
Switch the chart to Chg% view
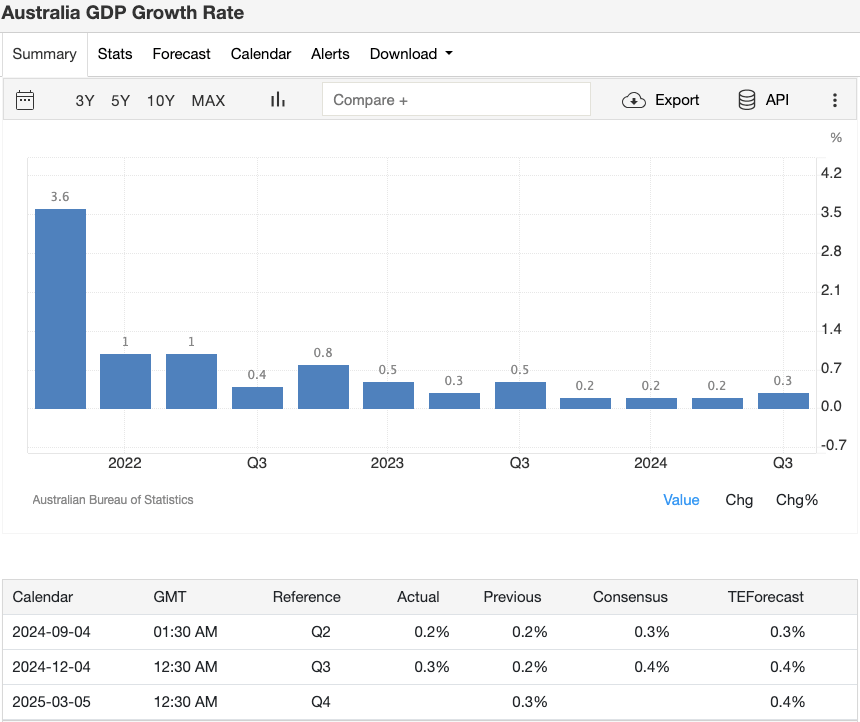click(x=796, y=500)
